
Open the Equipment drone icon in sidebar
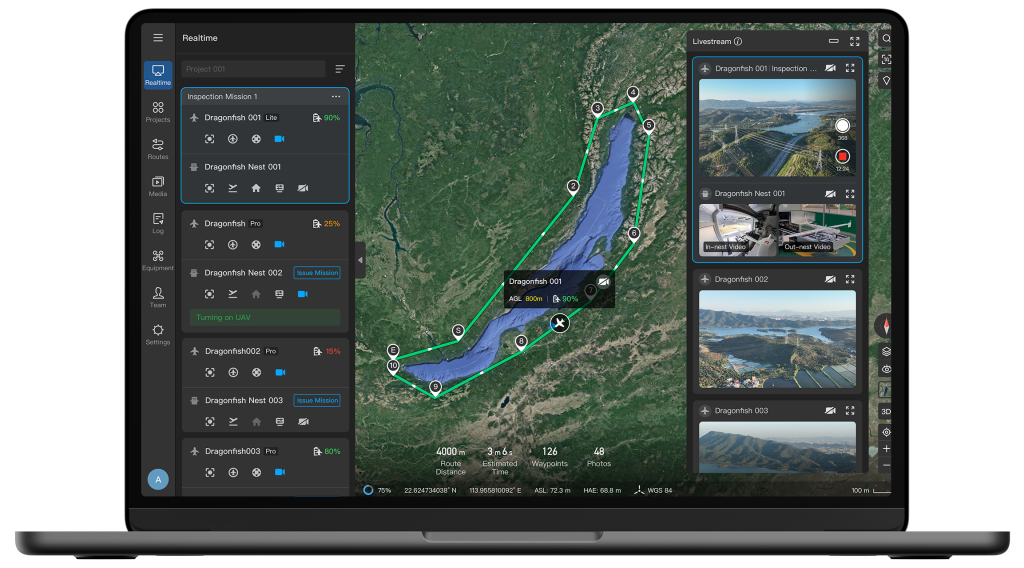click(x=158, y=258)
